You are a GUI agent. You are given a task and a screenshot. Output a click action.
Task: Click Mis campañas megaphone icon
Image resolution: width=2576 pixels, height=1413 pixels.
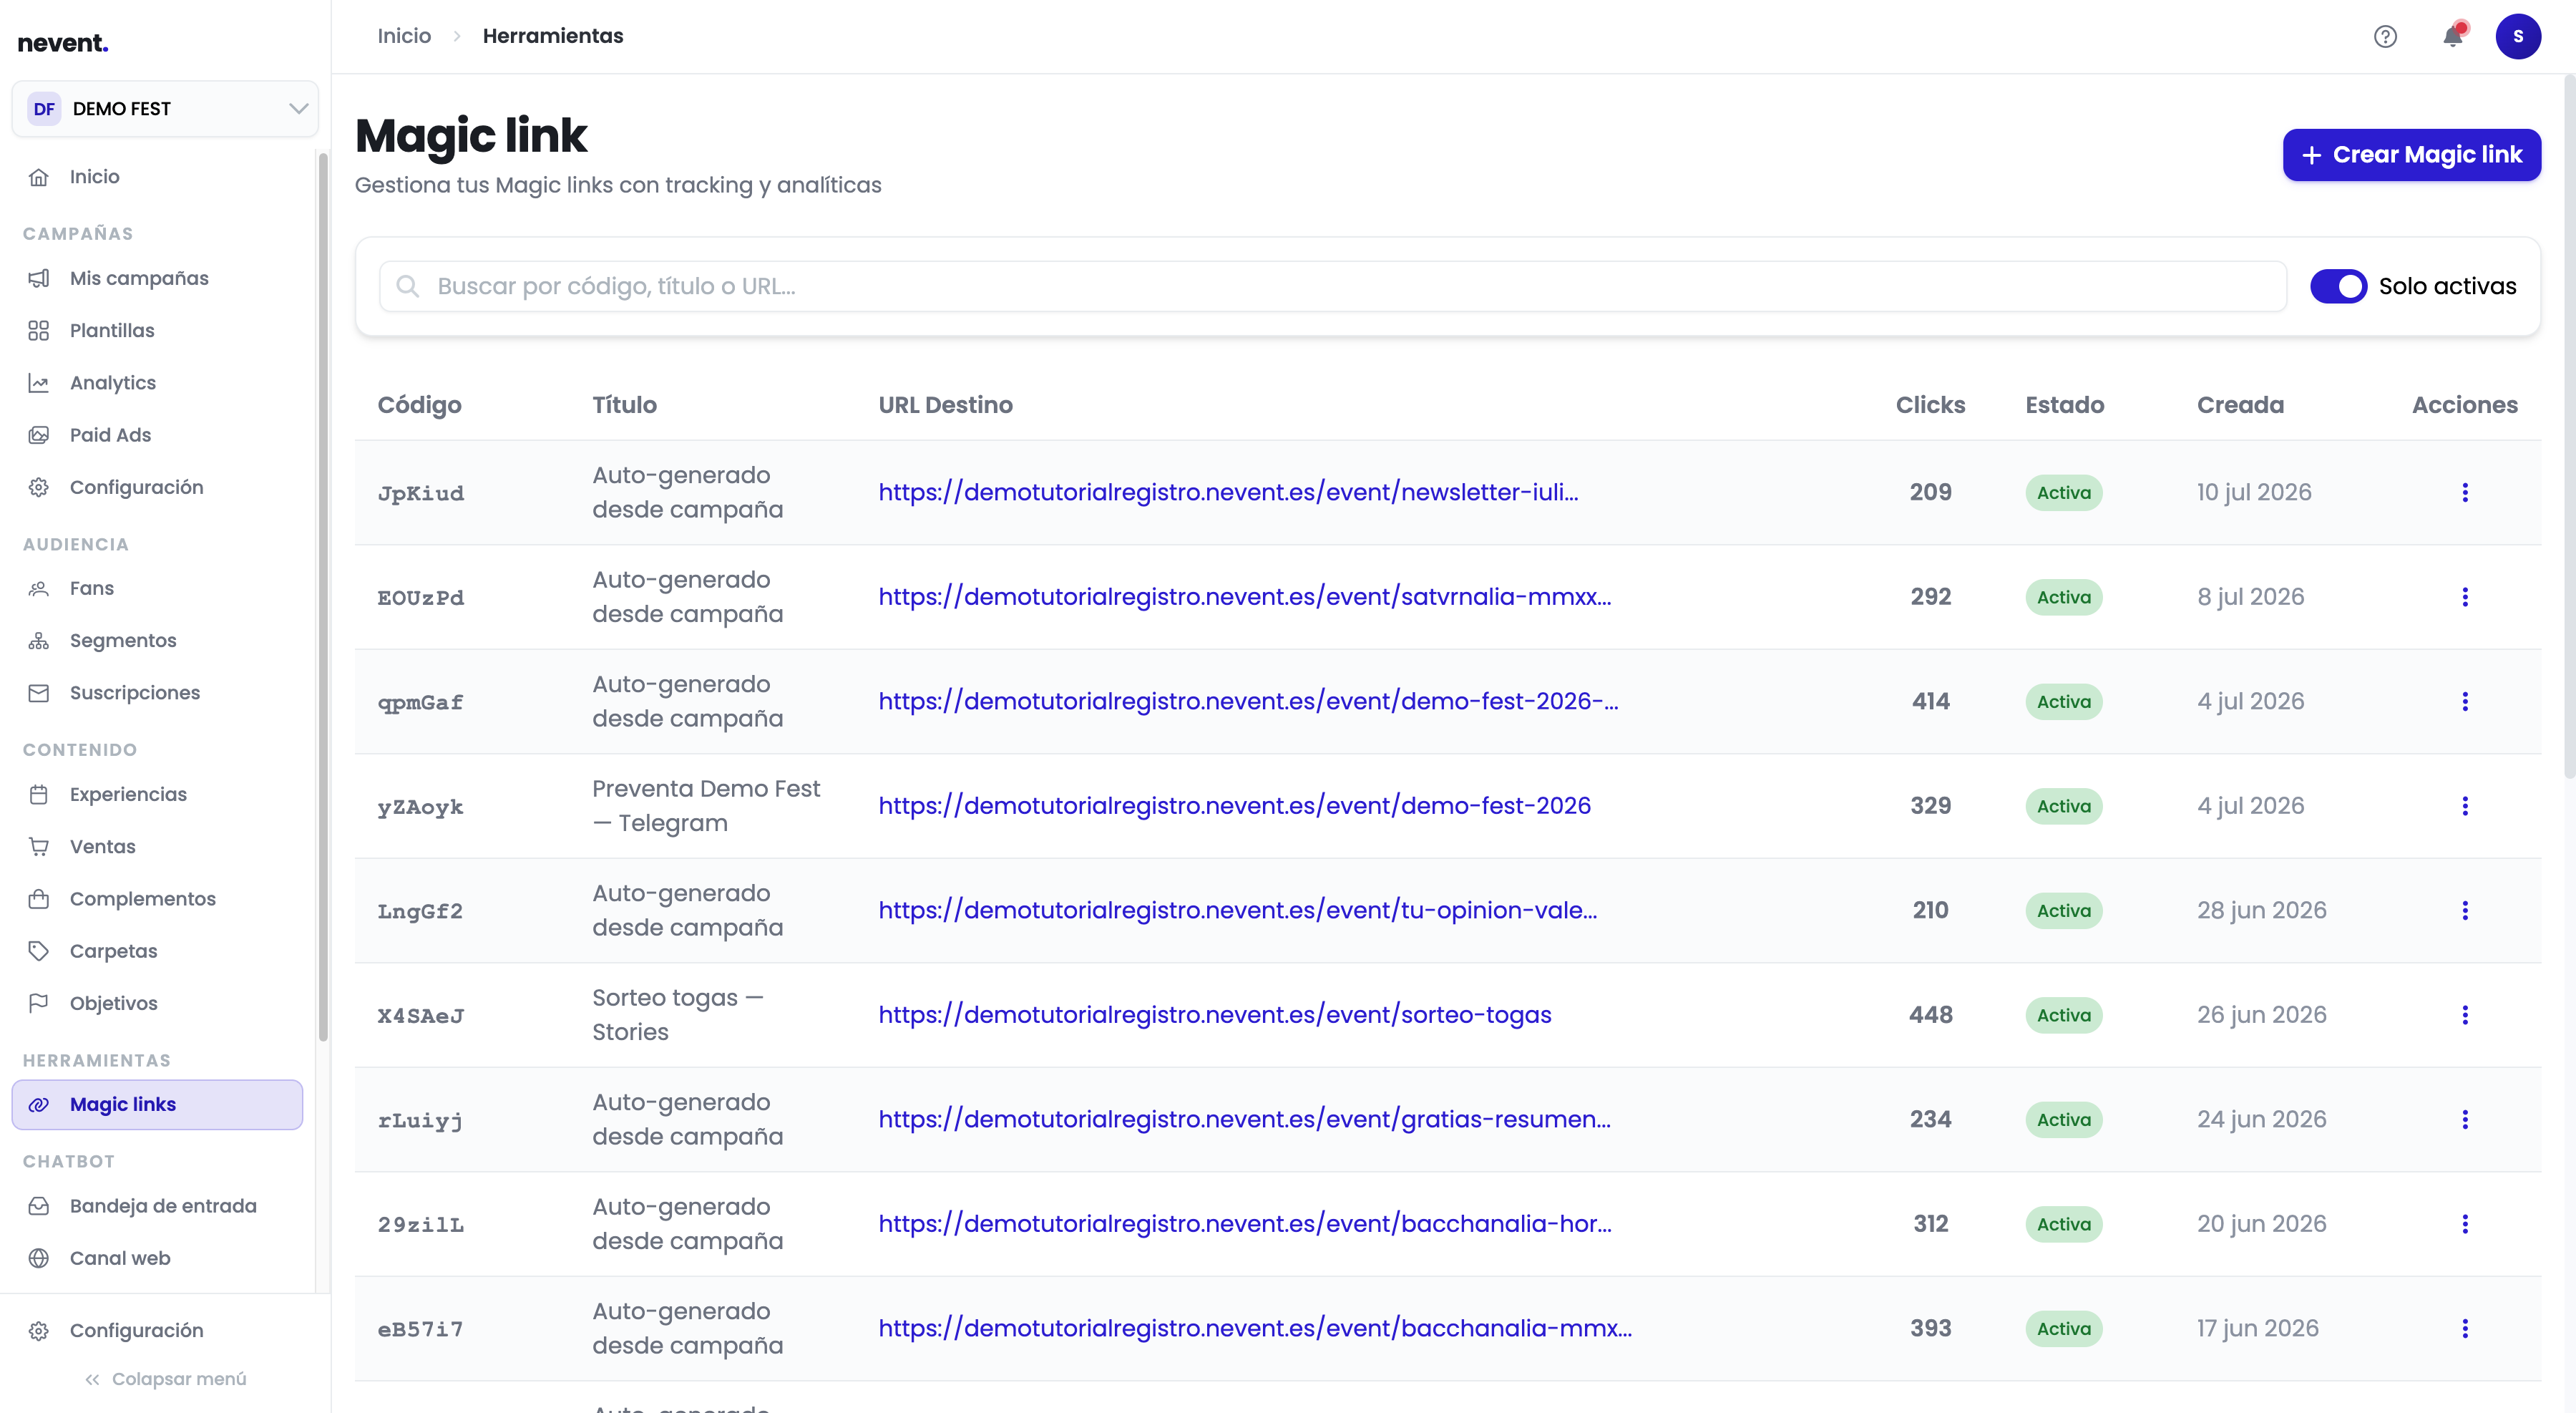[39, 279]
